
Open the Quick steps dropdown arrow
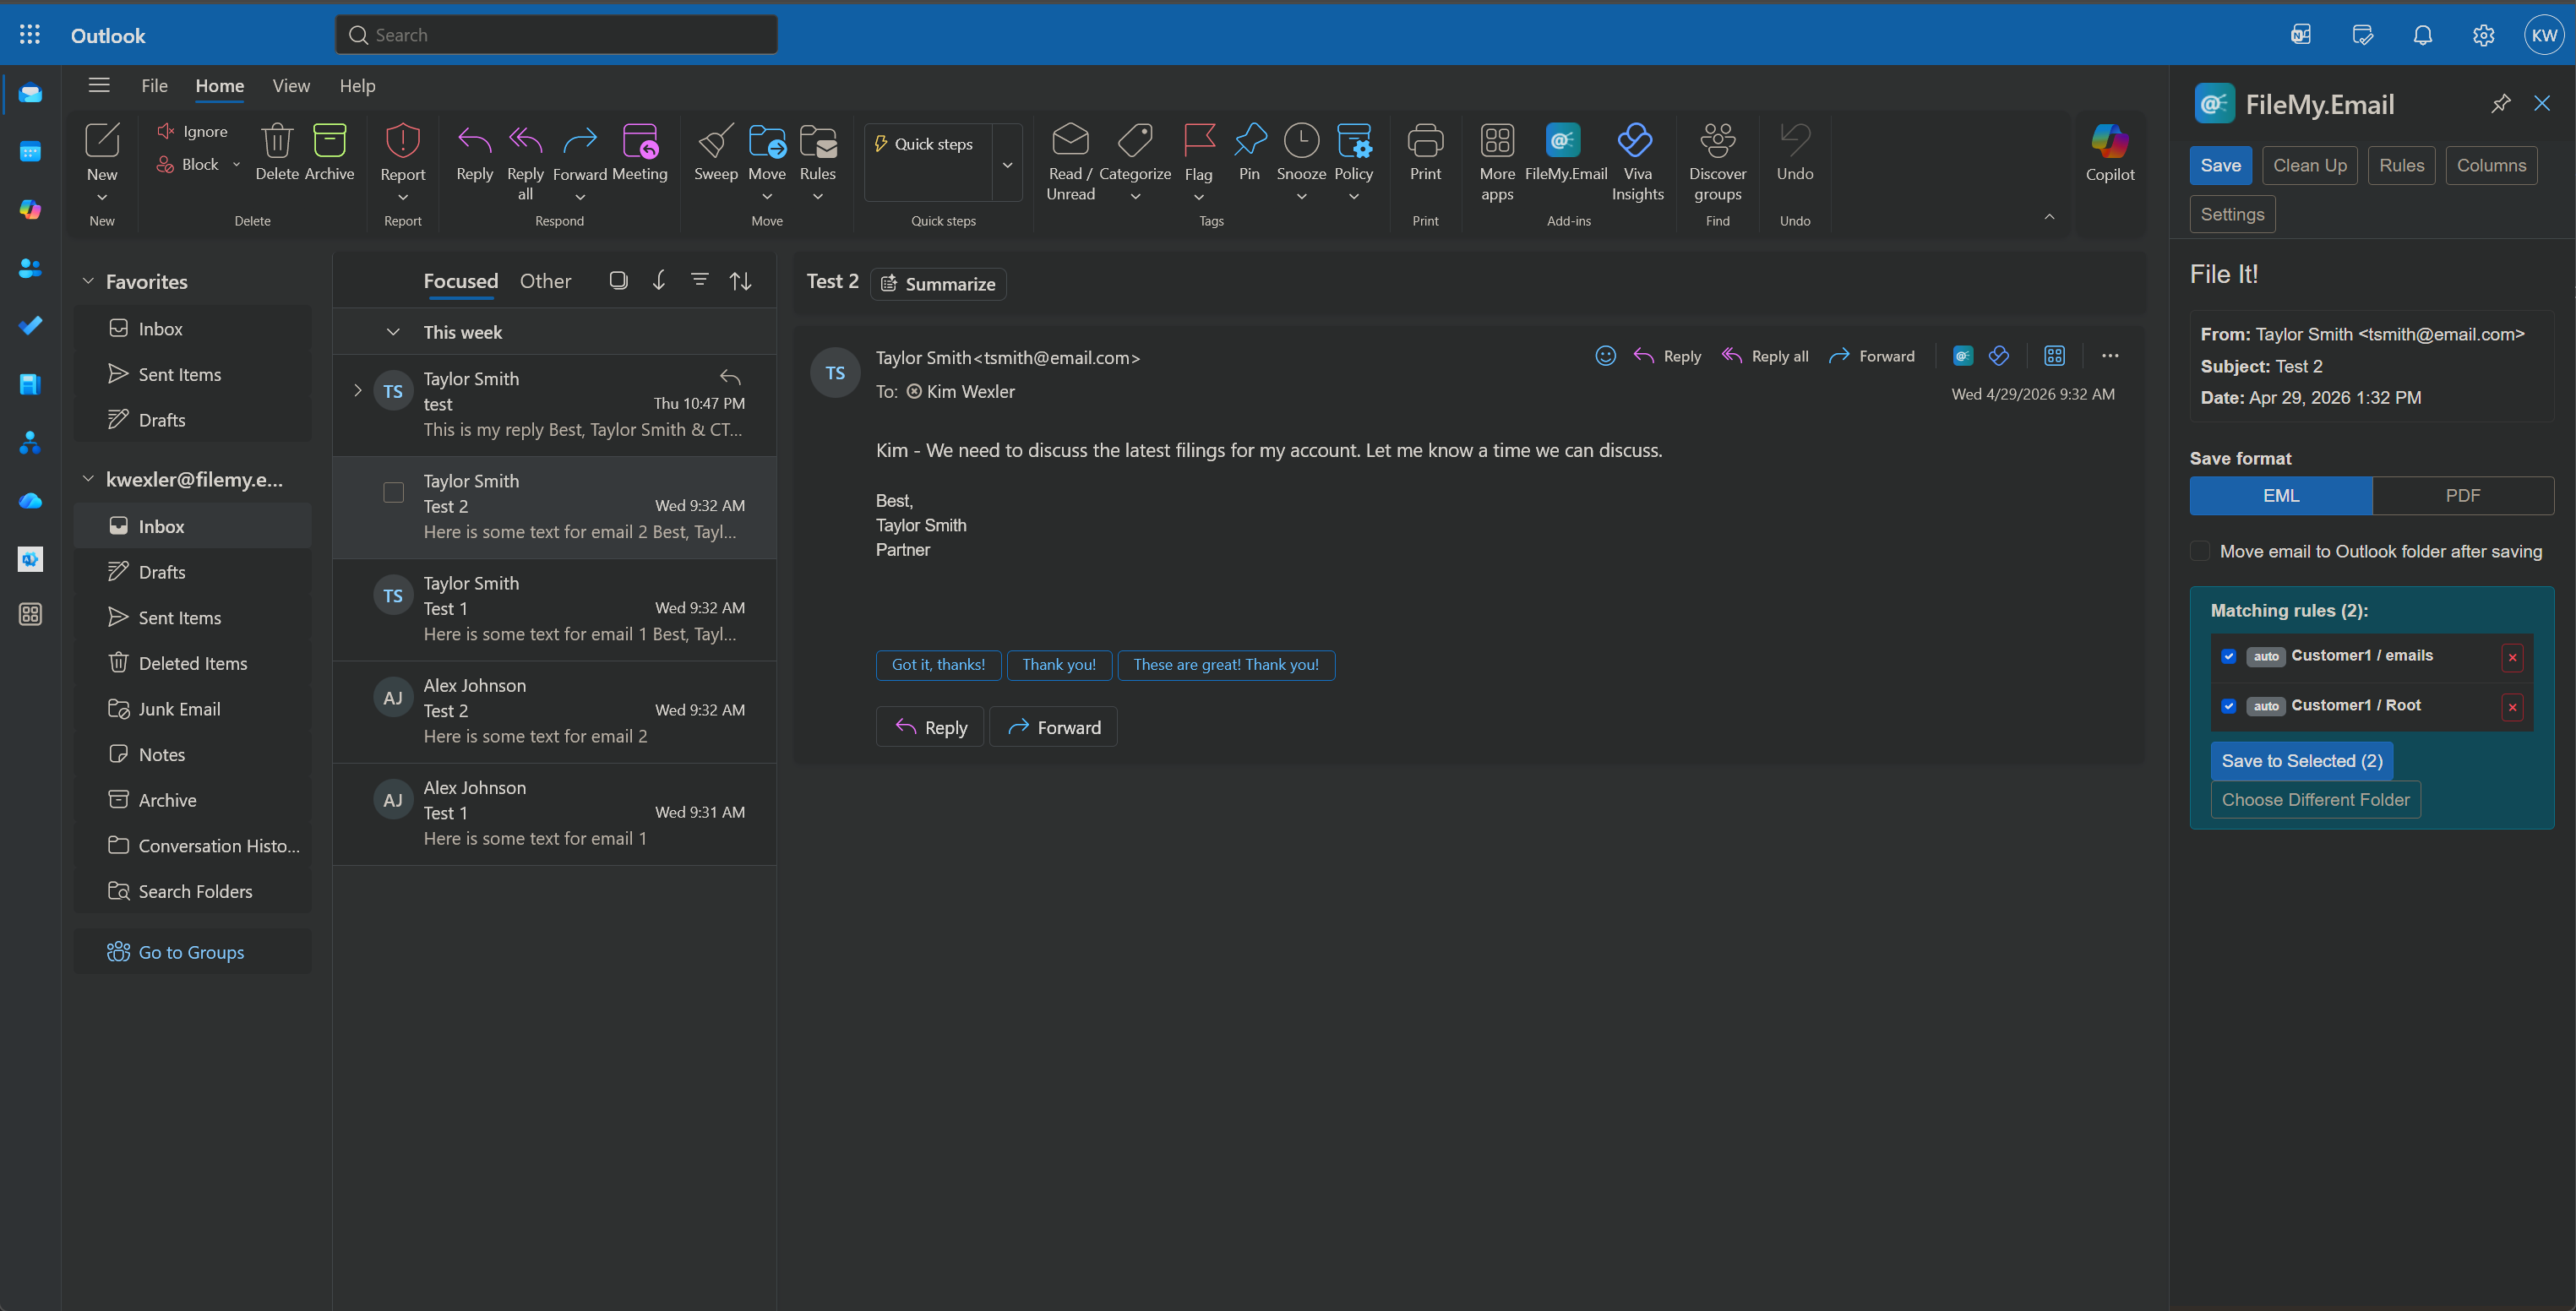(x=1007, y=164)
